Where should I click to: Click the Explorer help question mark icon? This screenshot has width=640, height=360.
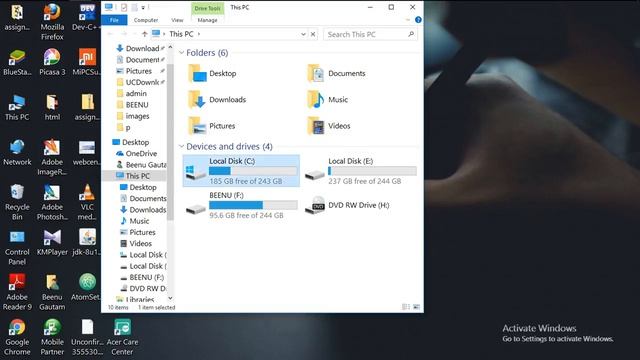coord(418,20)
